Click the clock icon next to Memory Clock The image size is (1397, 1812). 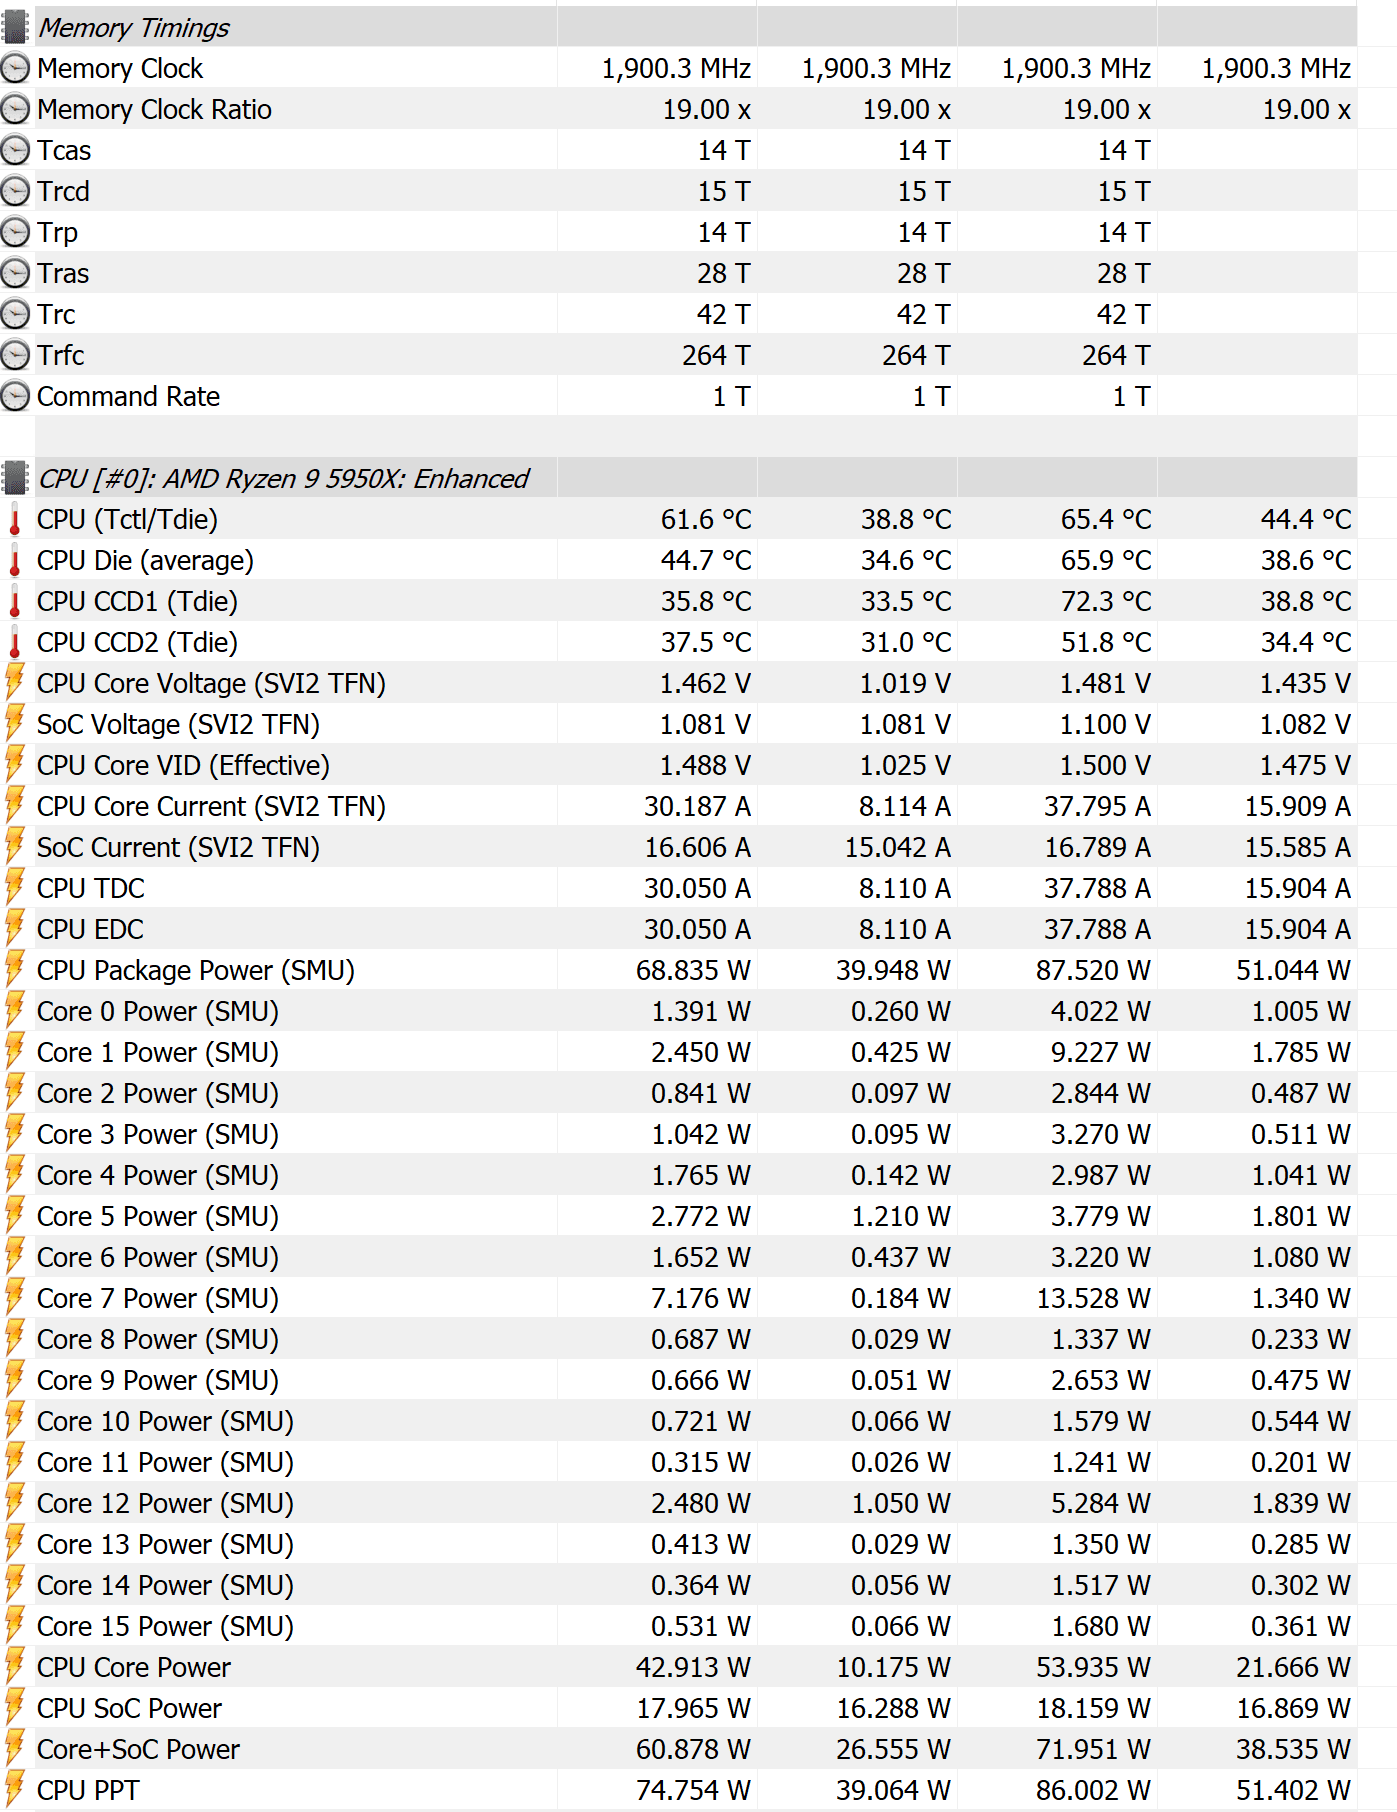[15, 68]
